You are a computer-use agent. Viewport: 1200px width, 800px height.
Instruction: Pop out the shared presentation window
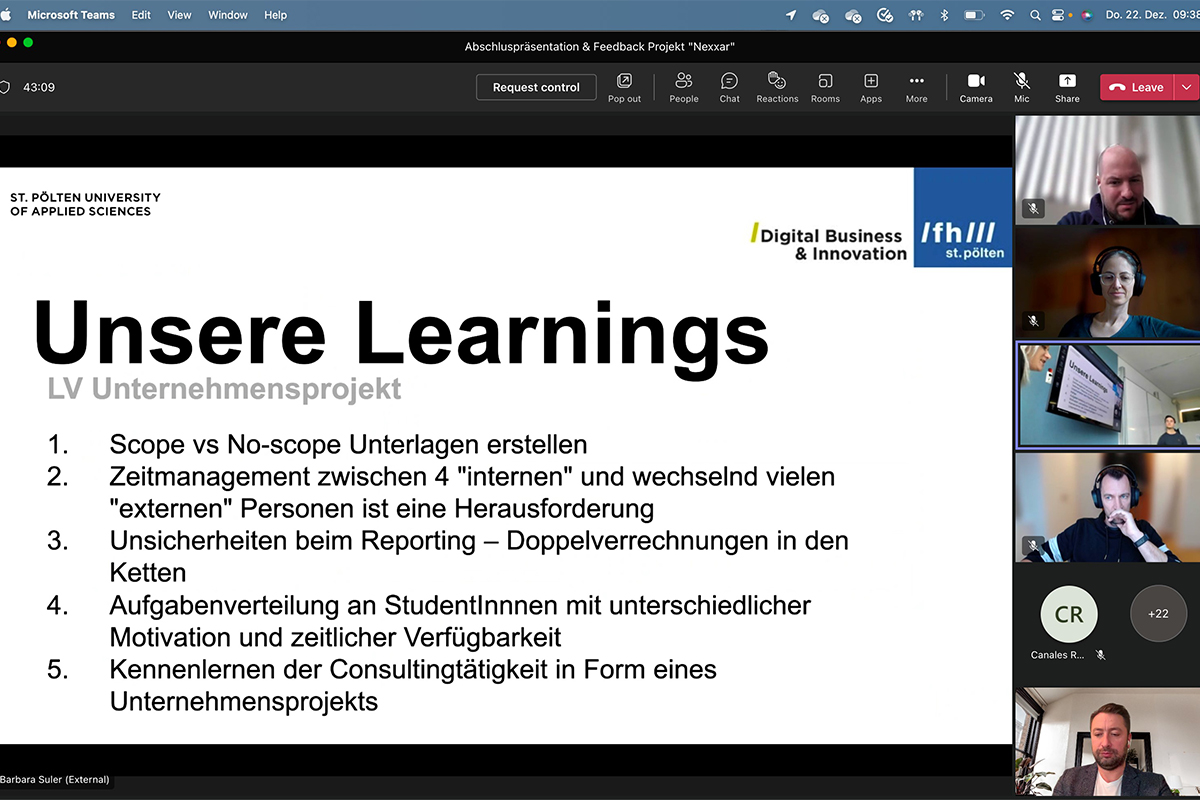[624, 87]
